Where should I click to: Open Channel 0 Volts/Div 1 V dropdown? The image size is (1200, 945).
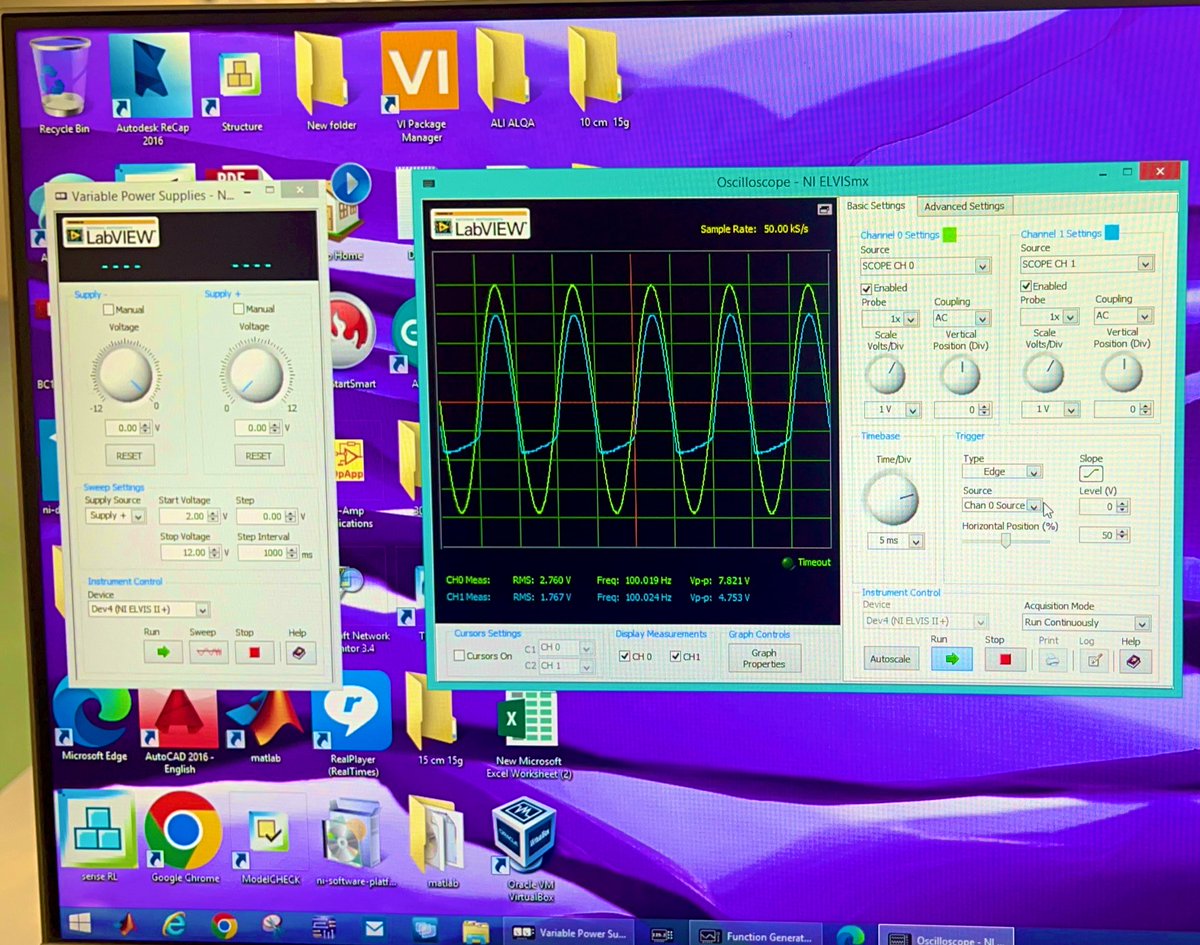(x=892, y=410)
